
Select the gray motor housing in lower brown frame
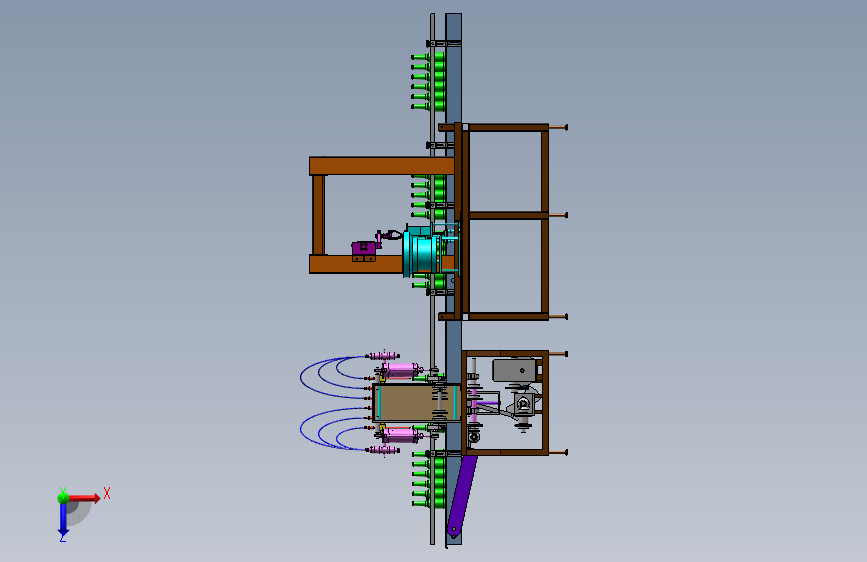pyautogui.click(x=514, y=370)
